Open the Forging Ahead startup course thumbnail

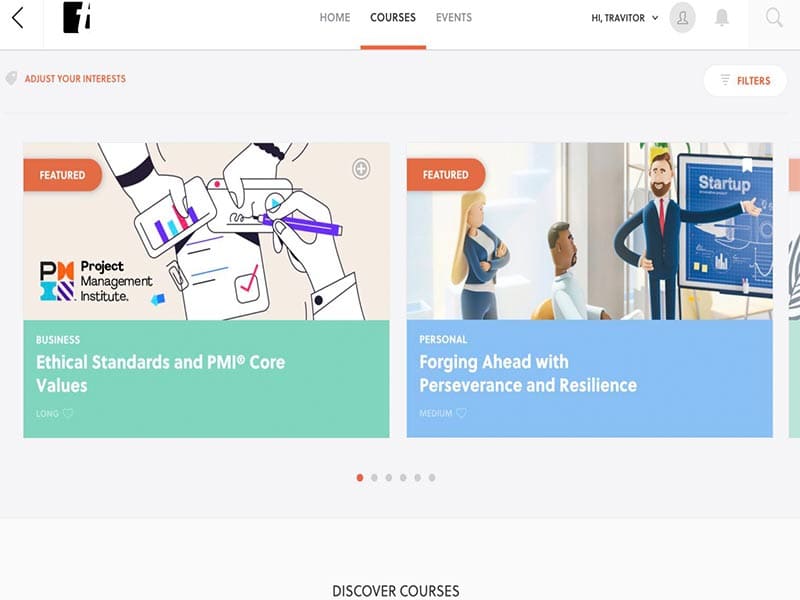(x=589, y=231)
